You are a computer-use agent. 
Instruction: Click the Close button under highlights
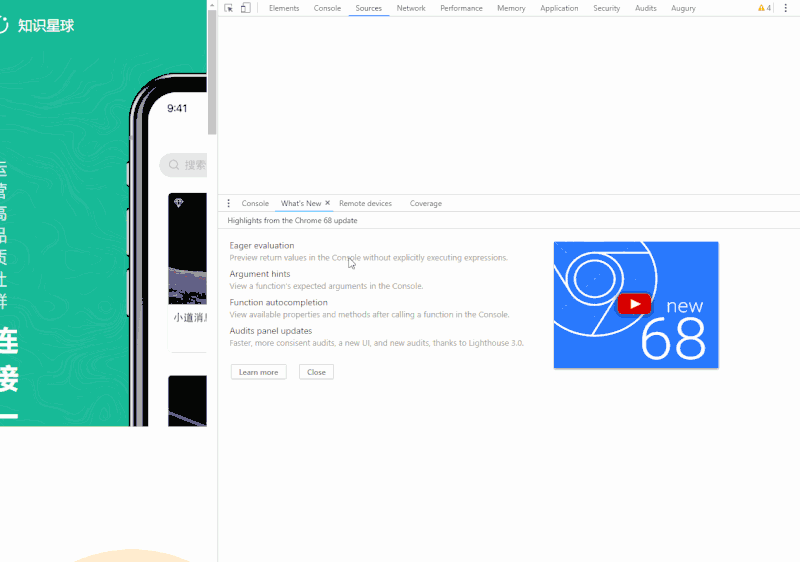(x=316, y=372)
